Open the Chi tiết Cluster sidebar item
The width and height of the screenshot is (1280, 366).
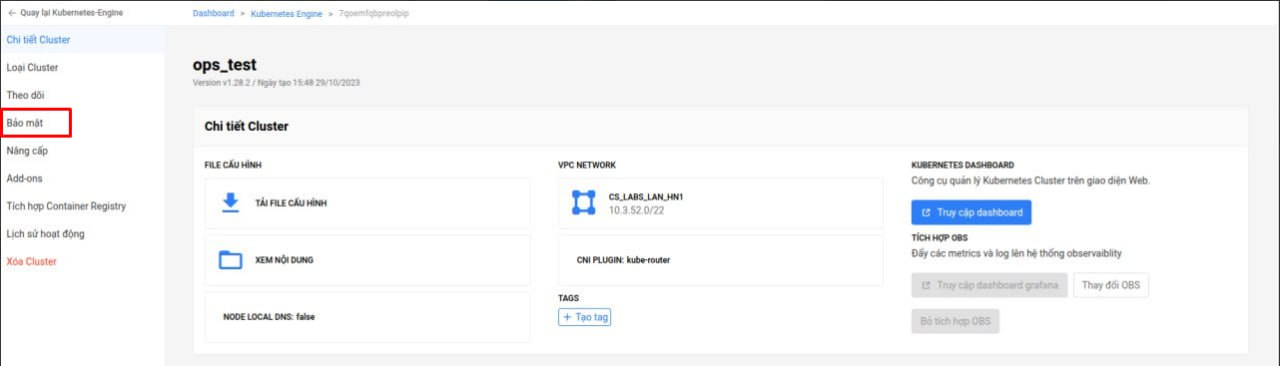point(38,40)
